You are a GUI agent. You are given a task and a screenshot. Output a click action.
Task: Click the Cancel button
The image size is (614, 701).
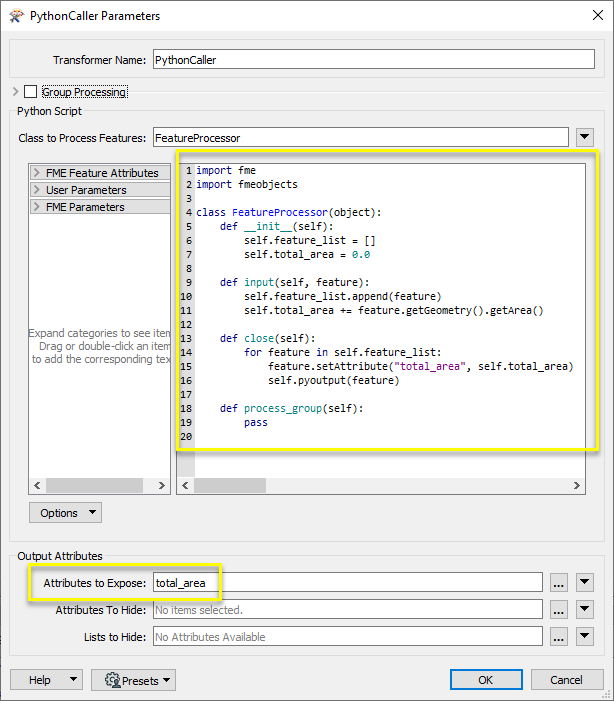coord(567,680)
